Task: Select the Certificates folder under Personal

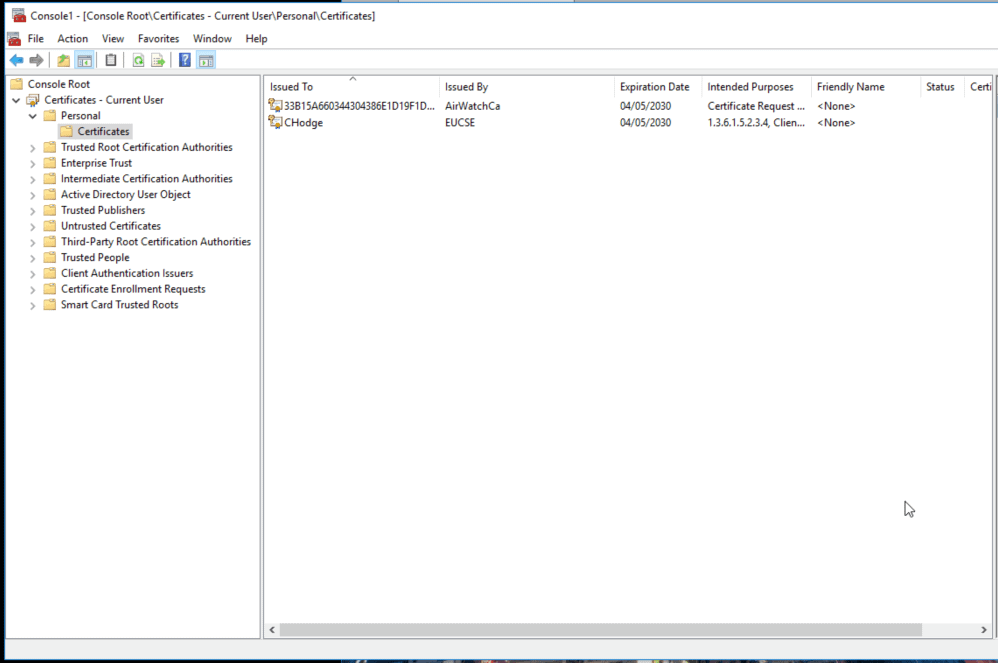Action: (x=103, y=131)
